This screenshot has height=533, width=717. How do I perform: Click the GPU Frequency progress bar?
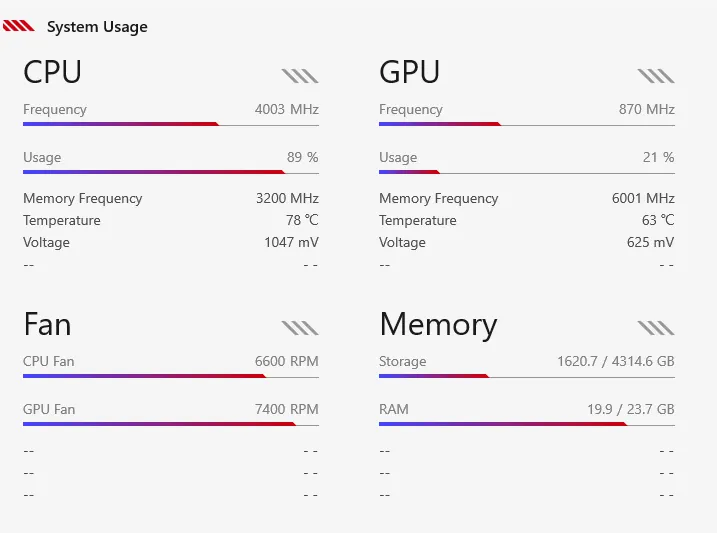(x=527, y=124)
